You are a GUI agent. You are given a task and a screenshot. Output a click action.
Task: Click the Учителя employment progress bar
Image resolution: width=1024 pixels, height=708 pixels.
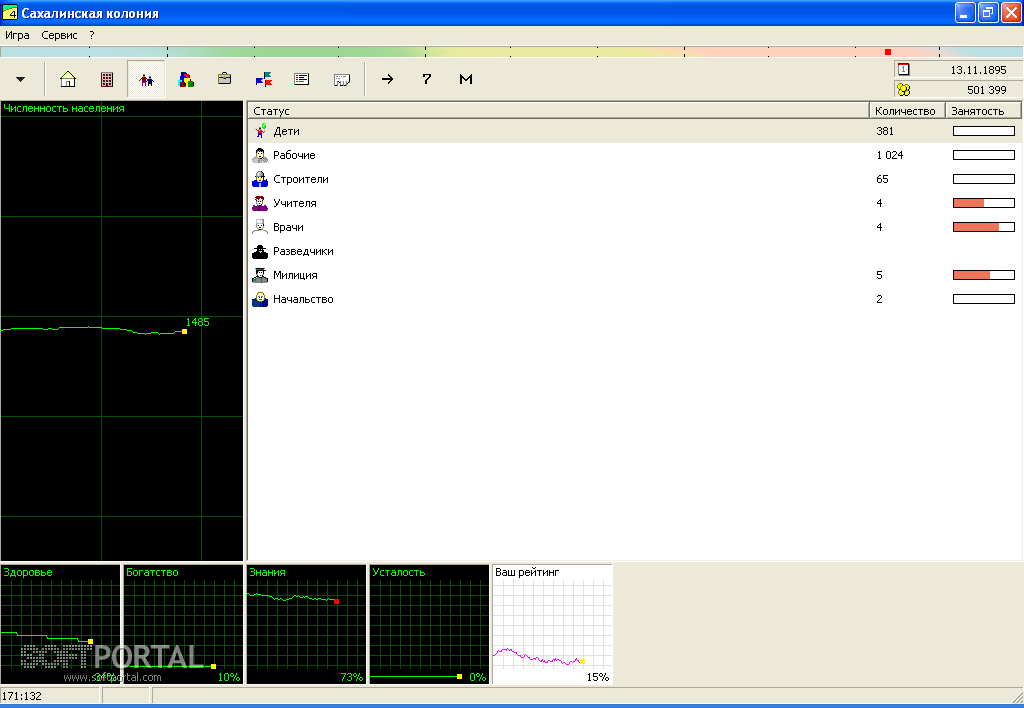tap(983, 204)
